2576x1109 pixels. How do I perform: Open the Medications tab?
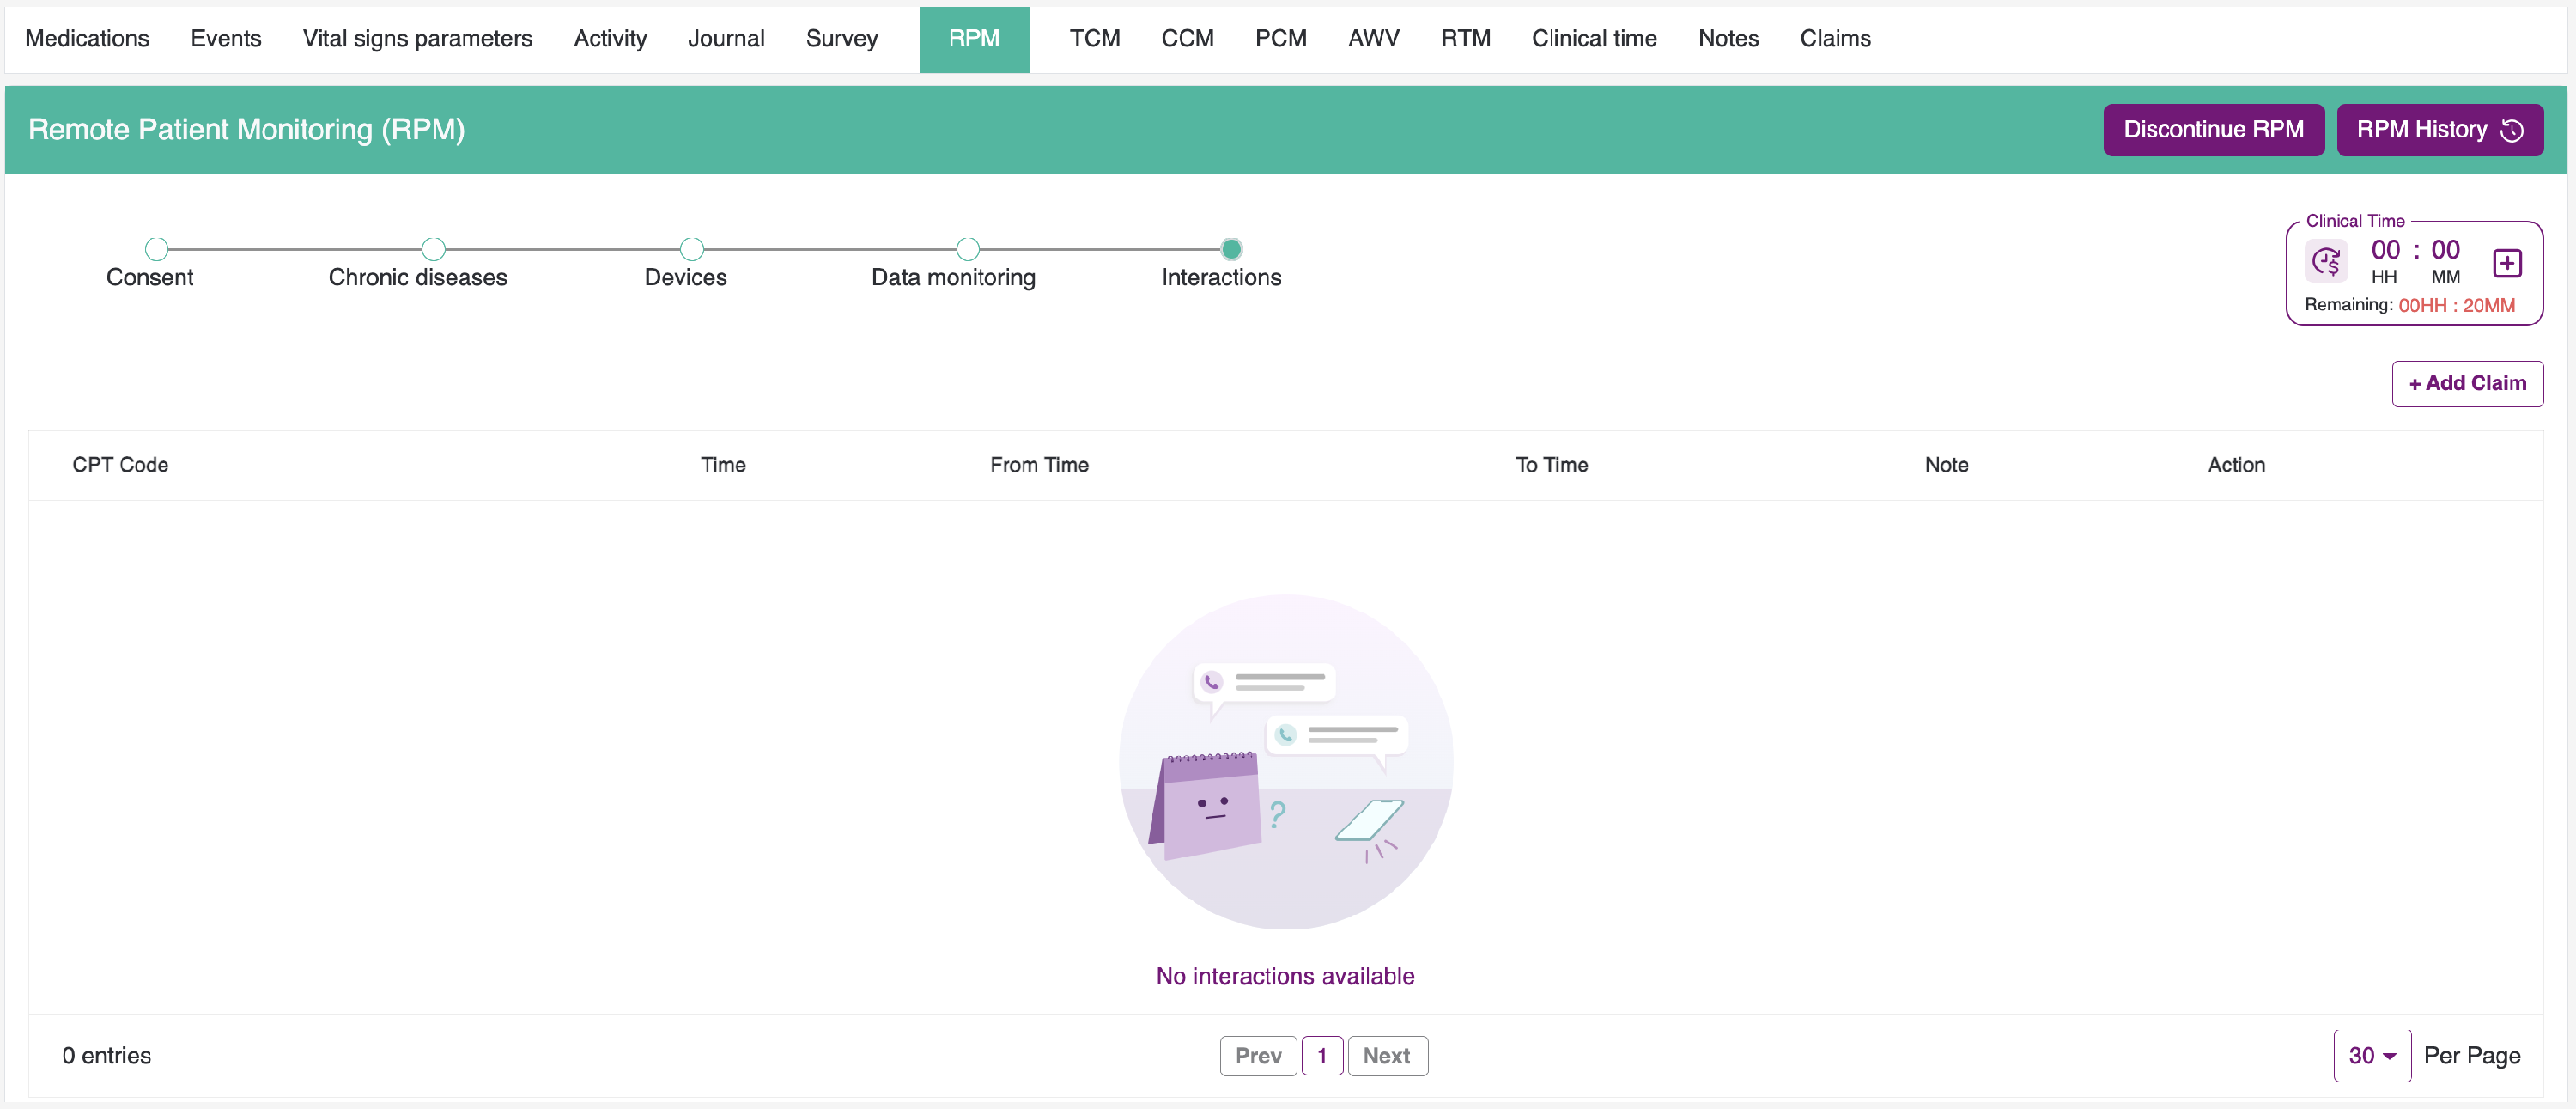[87, 38]
